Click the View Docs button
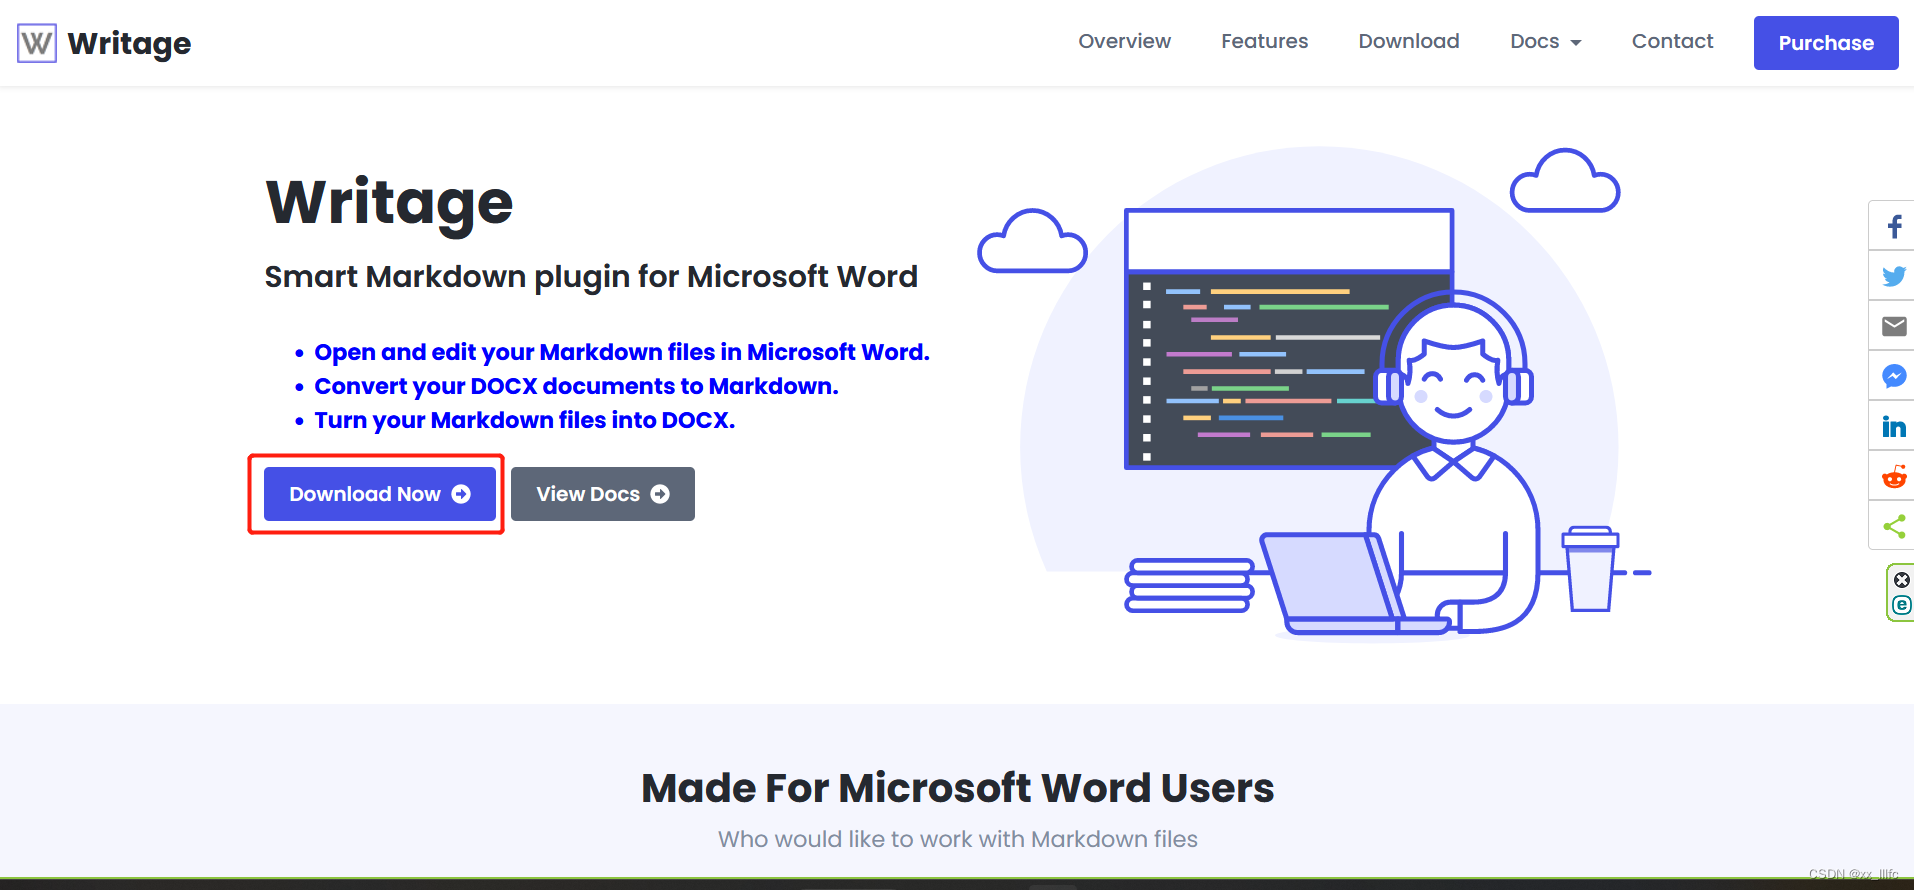The image size is (1914, 890). click(x=603, y=494)
